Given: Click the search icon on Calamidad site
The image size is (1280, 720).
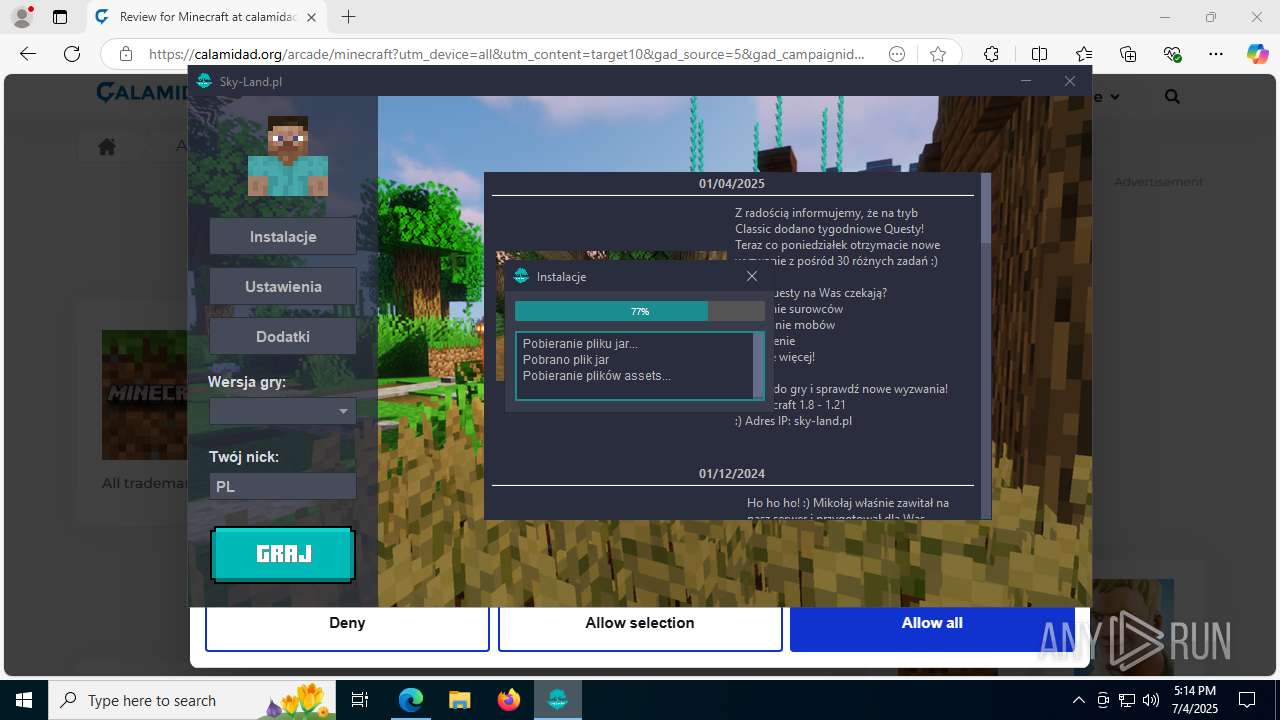Looking at the screenshot, I should pos(1172,97).
